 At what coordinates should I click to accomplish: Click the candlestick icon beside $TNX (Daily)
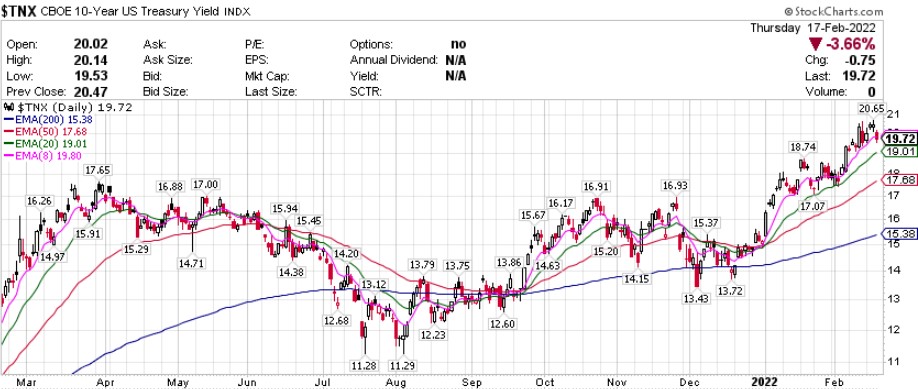(8, 107)
